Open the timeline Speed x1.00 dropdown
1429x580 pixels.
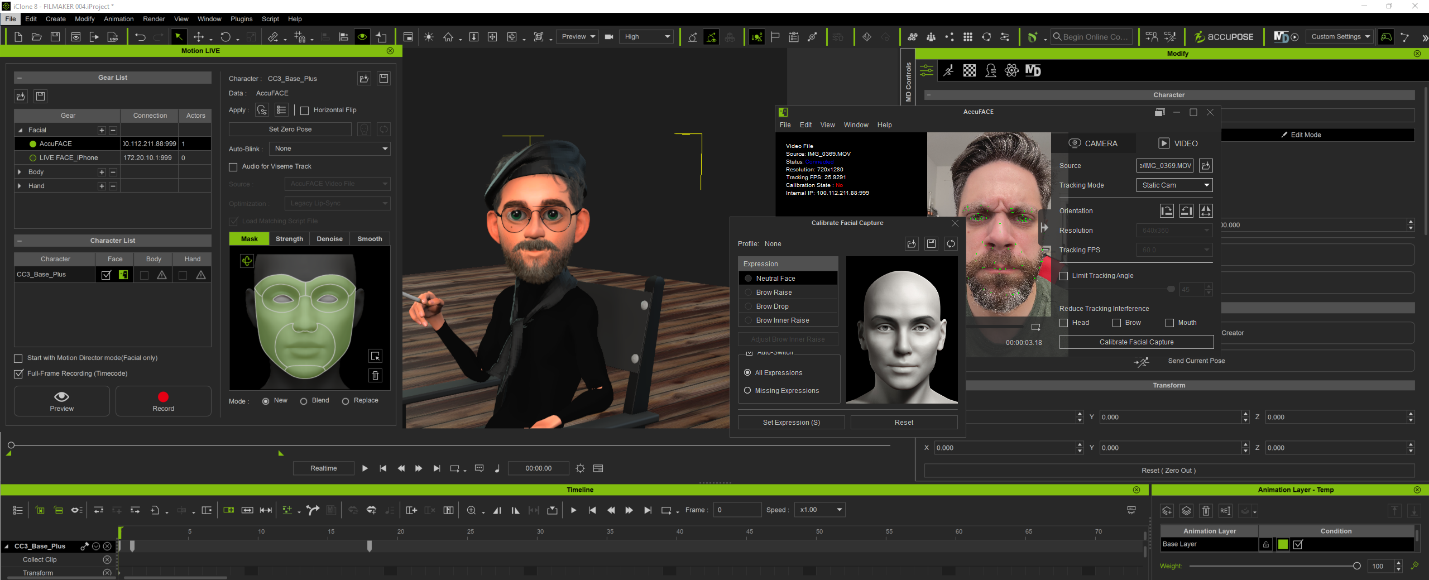(819, 510)
